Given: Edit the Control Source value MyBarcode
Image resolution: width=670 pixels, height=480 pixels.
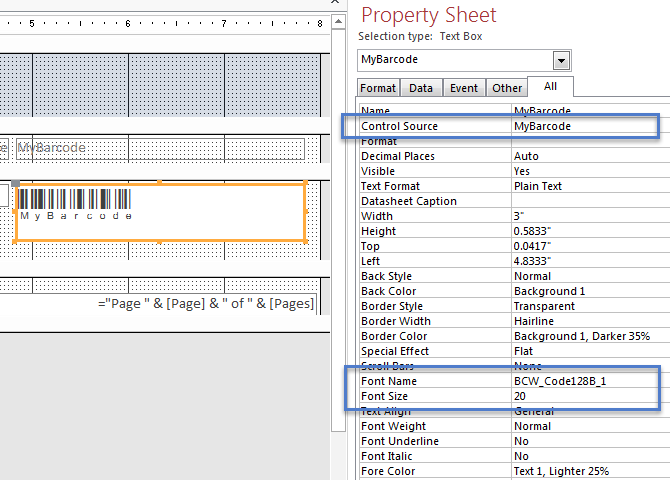Looking at the screenshot, I should pyautogui.click(x=542, y=126).
